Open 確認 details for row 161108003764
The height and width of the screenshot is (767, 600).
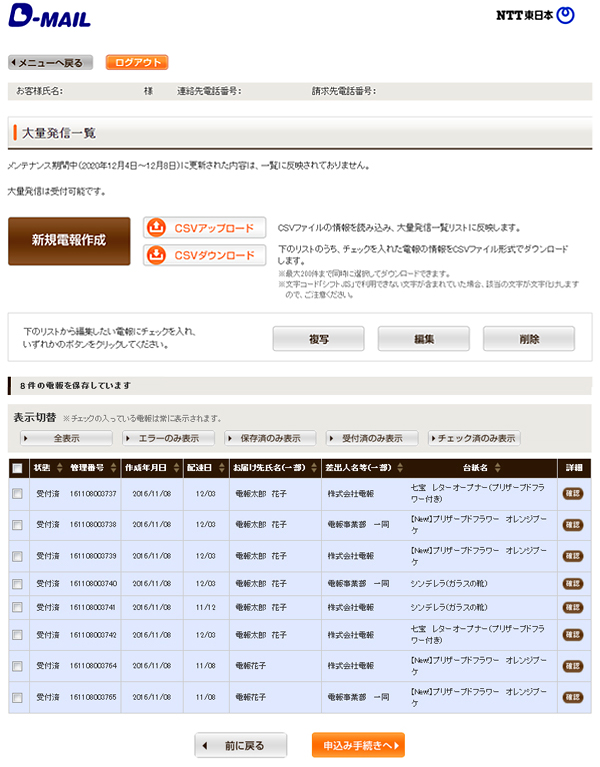(x=573, y=666)
